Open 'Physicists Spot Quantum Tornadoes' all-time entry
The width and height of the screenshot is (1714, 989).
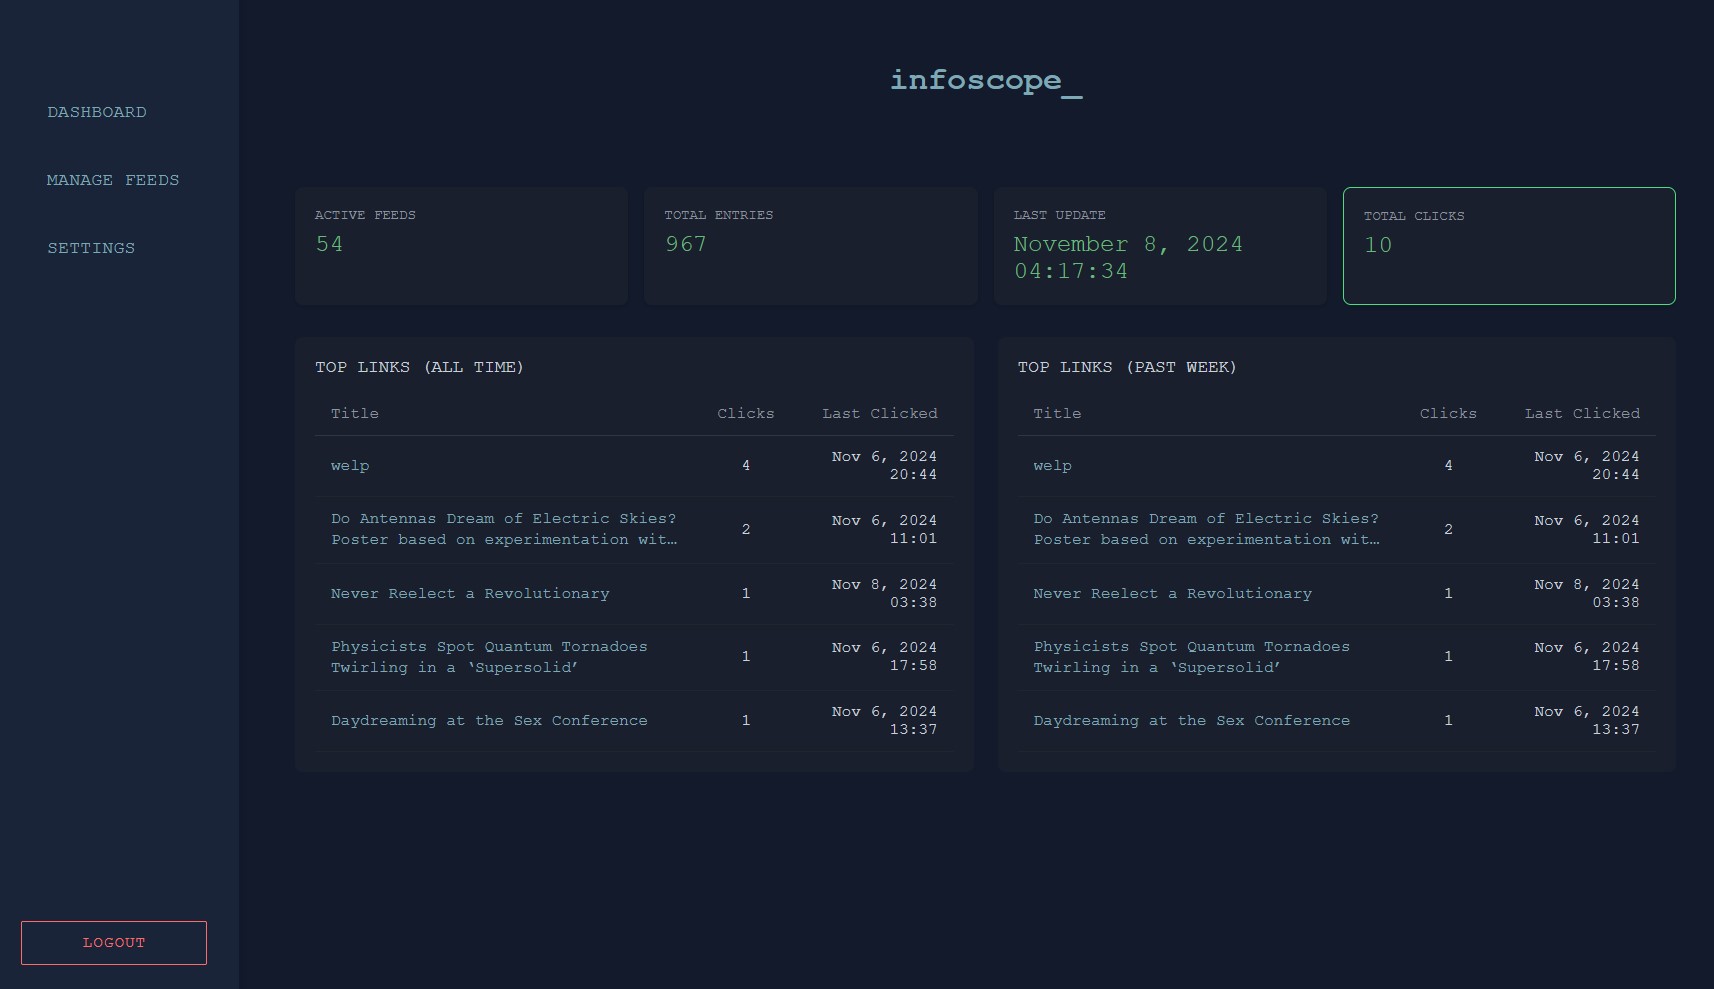(x=489, y=657)
